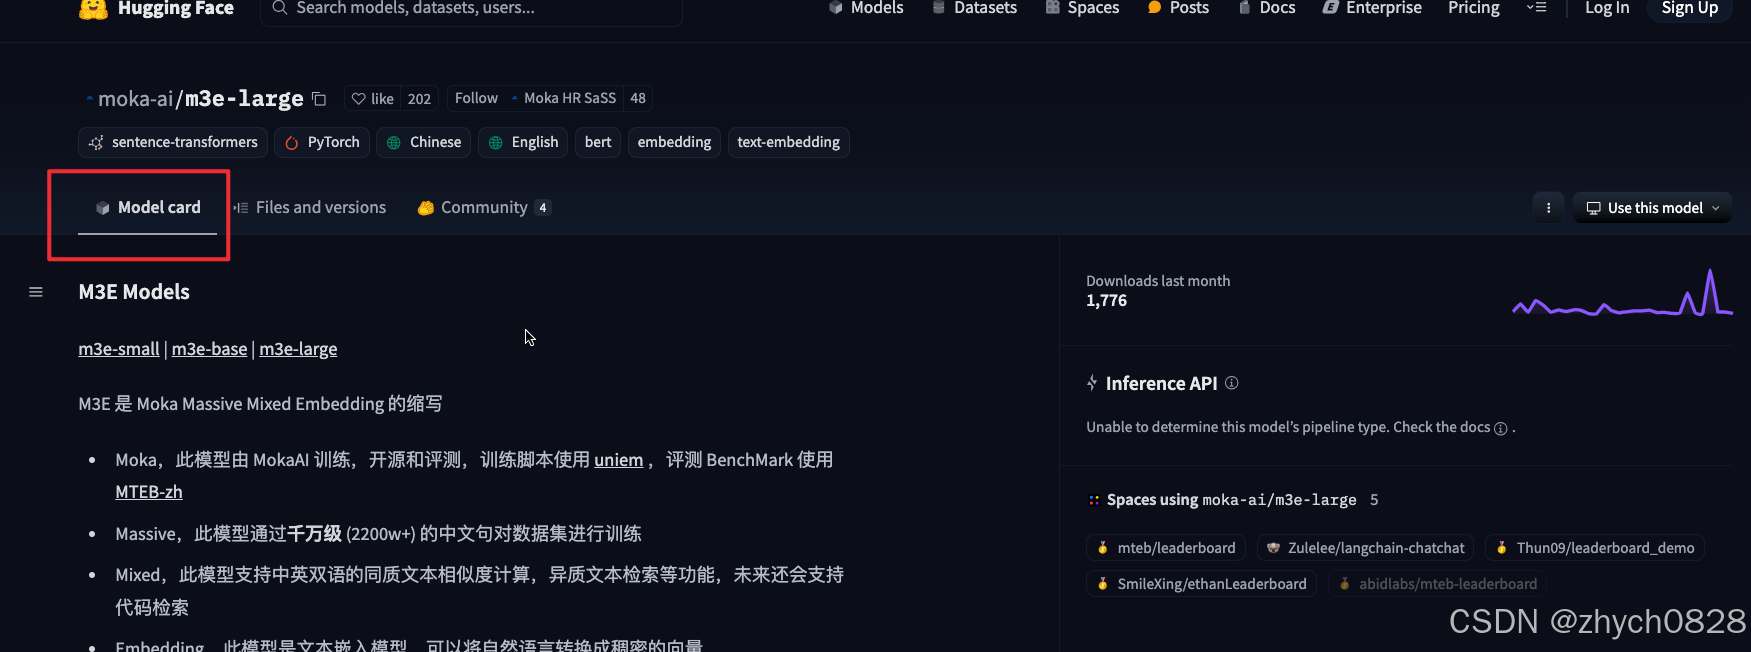Click Log In
The image size is (1751, 652).
(1607, 8)
